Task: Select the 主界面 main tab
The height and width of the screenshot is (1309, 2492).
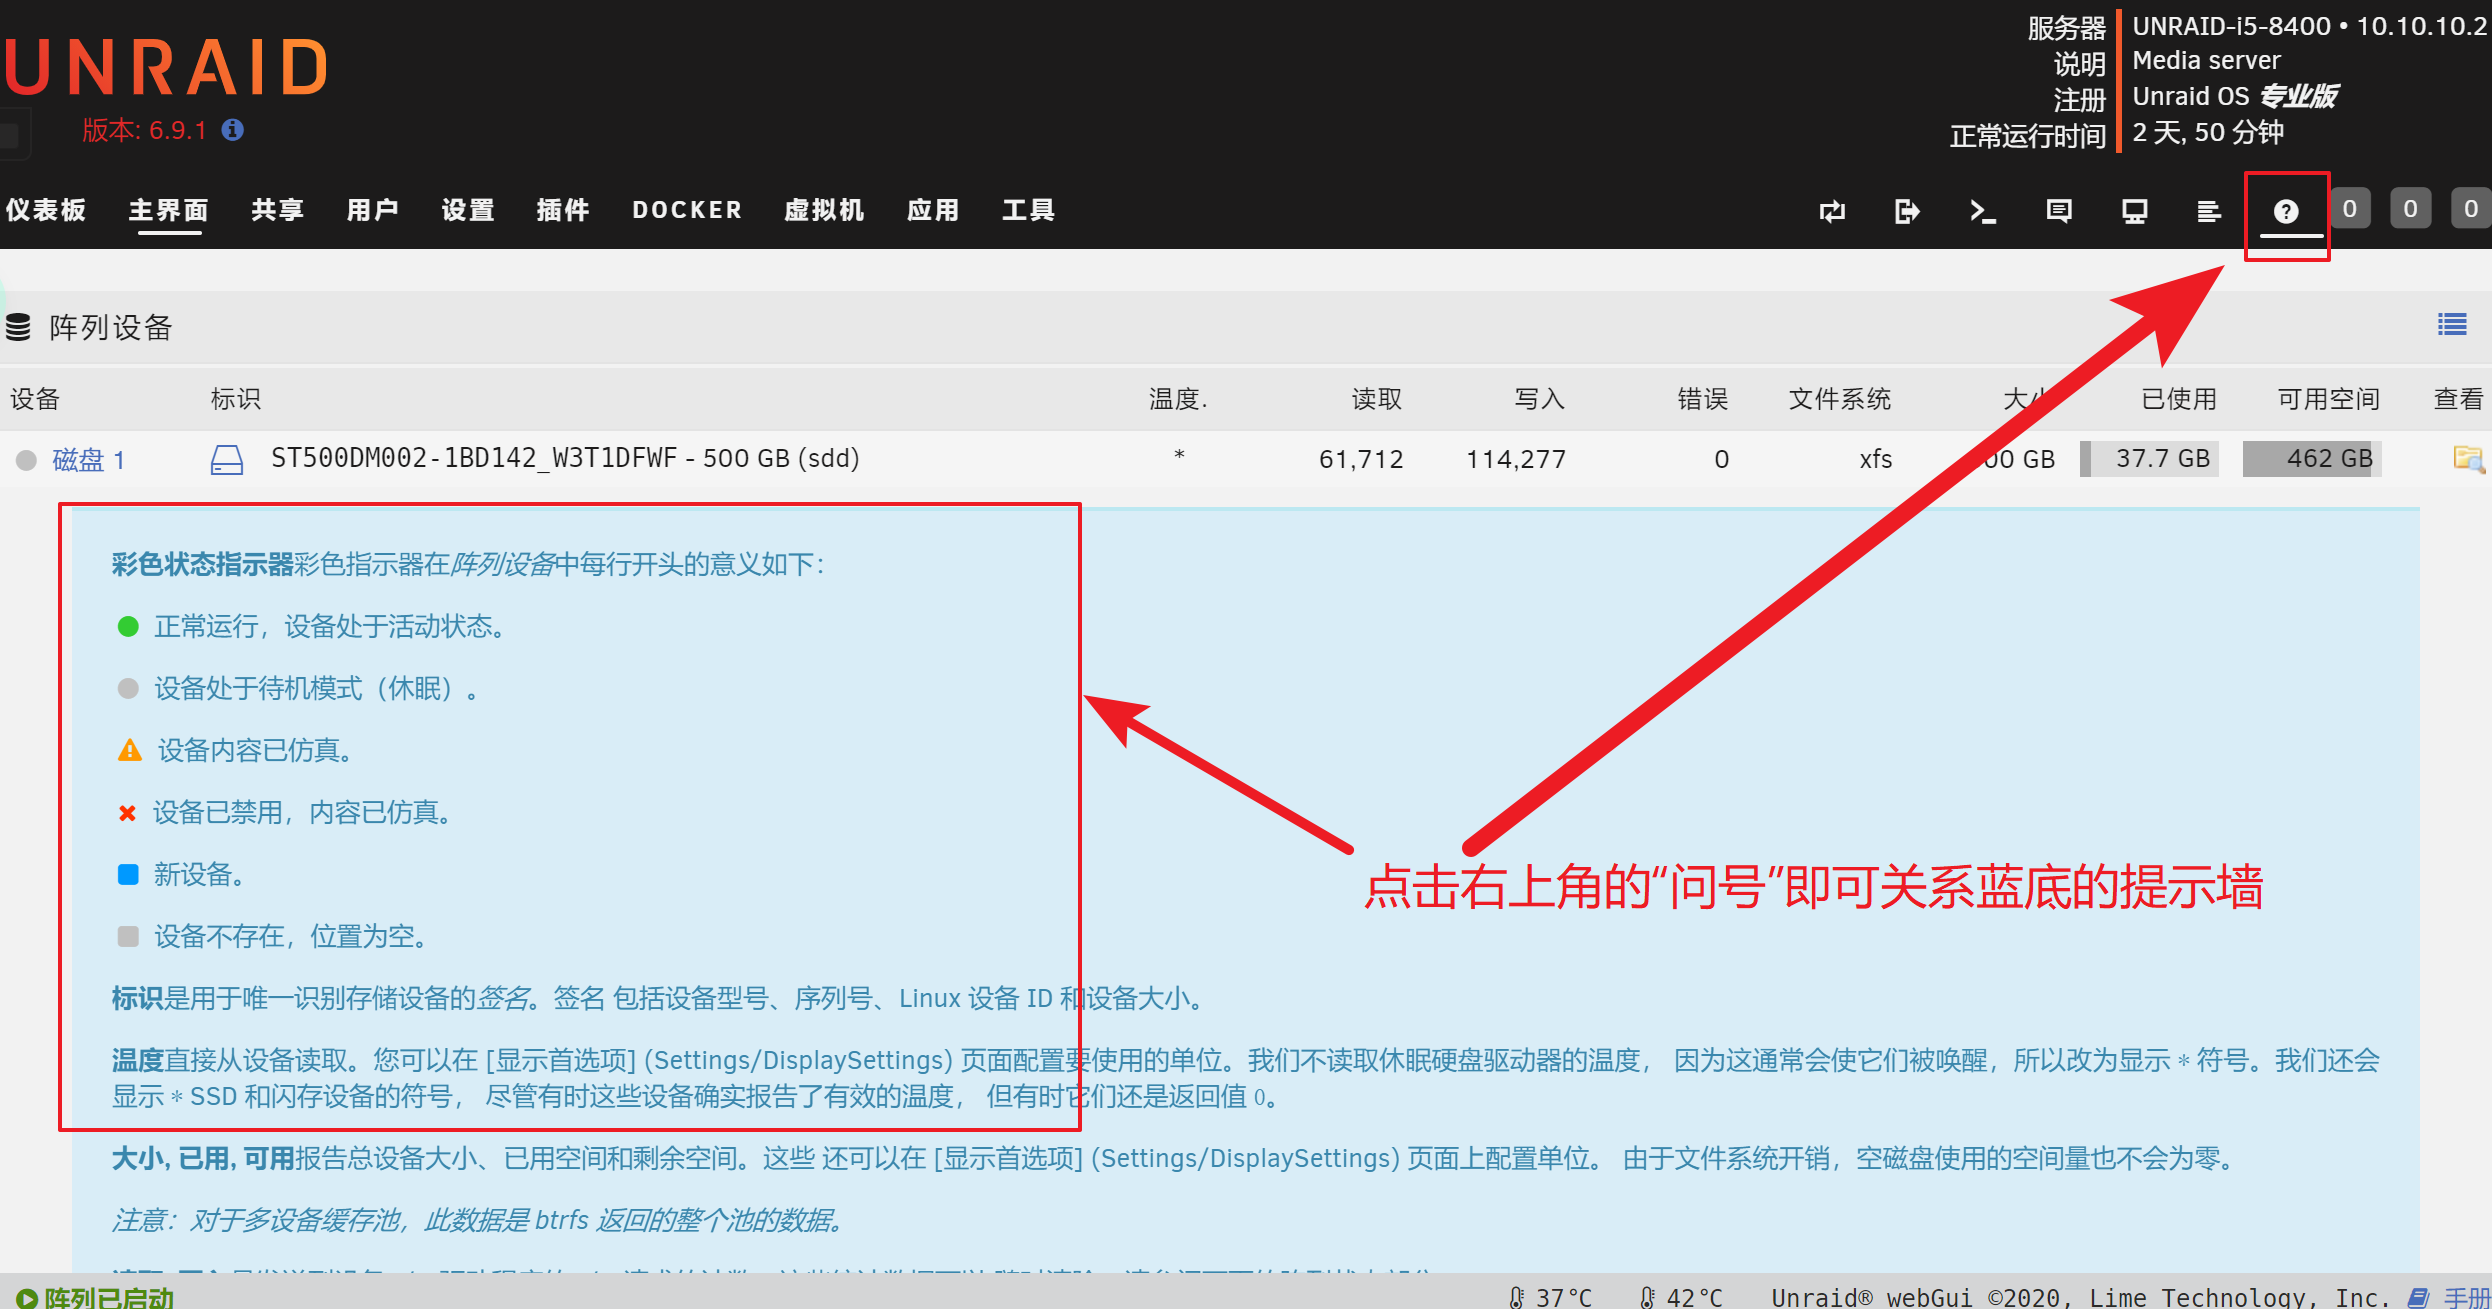Action: click(x=169, y=210)
